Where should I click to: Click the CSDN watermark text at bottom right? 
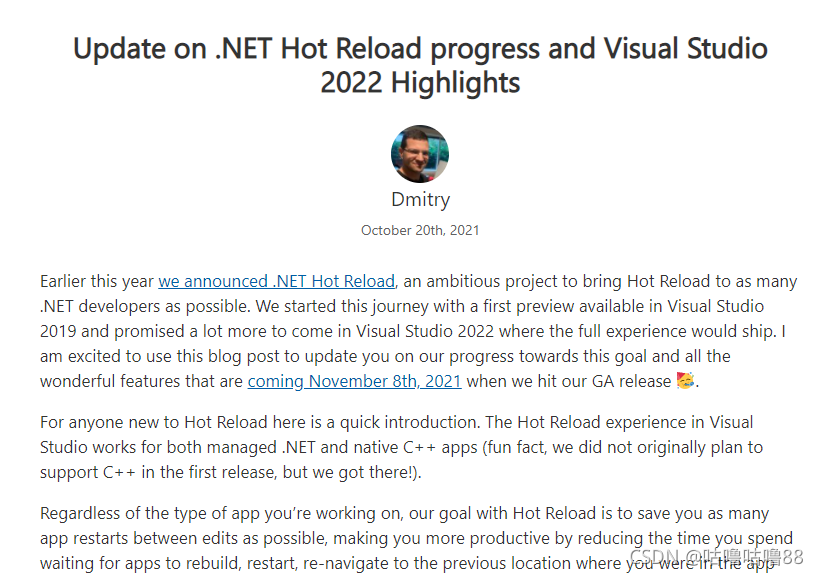716,557
